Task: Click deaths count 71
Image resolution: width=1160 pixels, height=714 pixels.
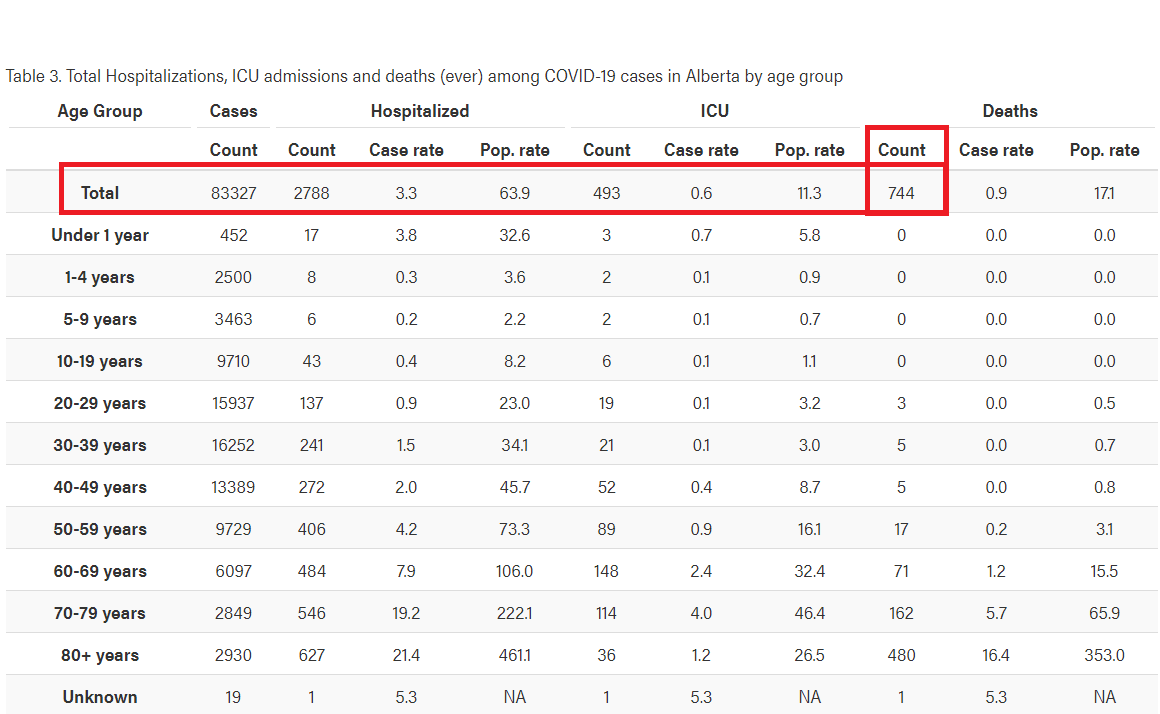Action: click(902, 572)
